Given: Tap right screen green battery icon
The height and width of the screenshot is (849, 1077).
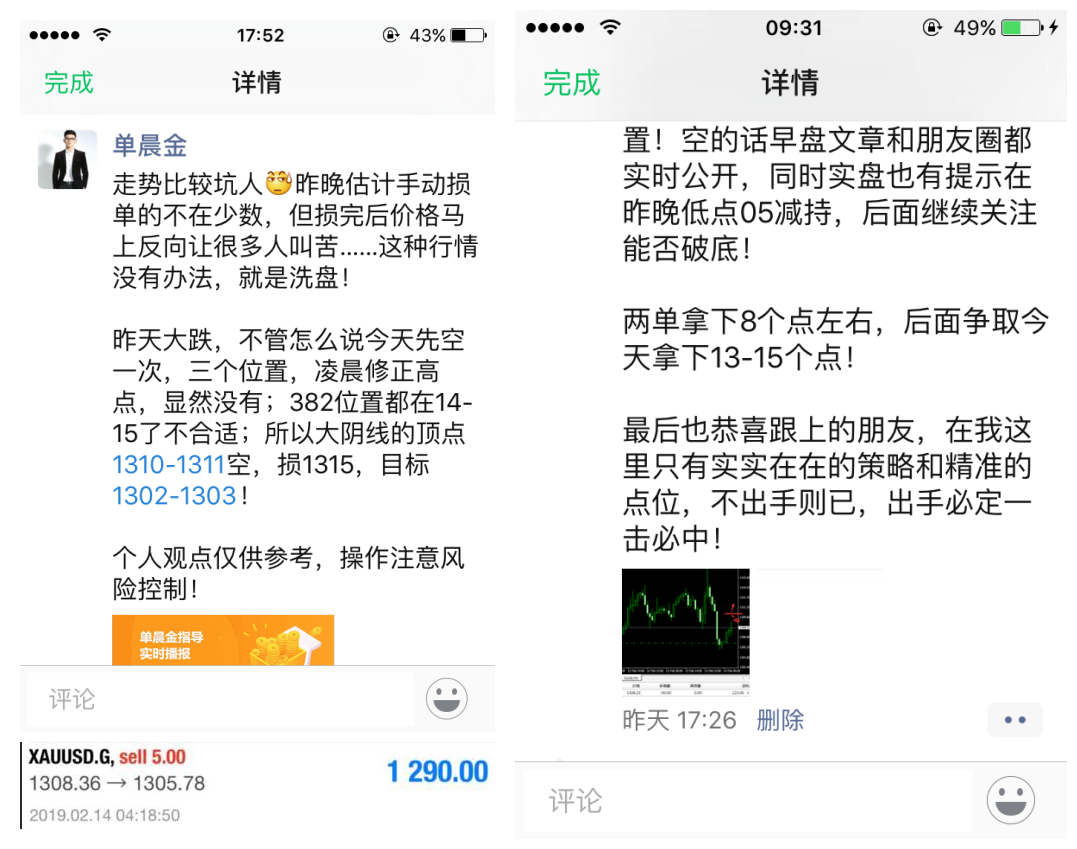Looking at the screenshot, I should tap(1022, 27).
